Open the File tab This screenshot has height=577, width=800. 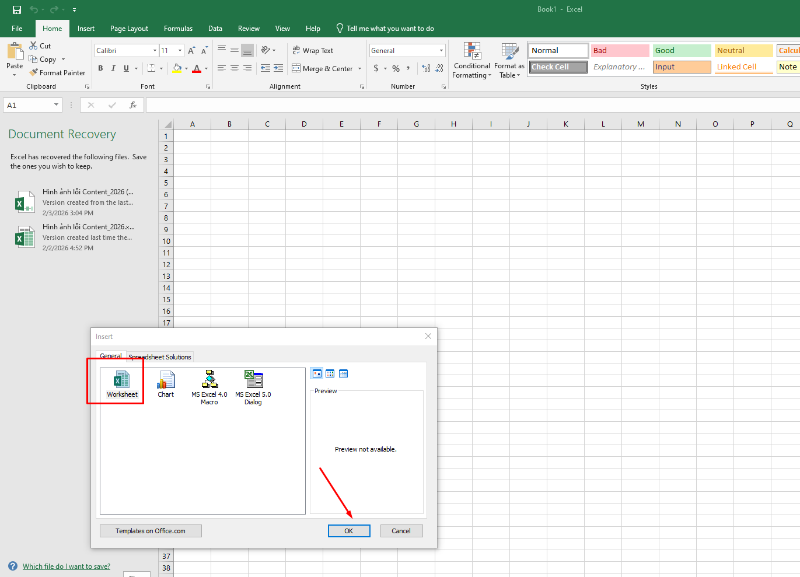coord(17,29)
